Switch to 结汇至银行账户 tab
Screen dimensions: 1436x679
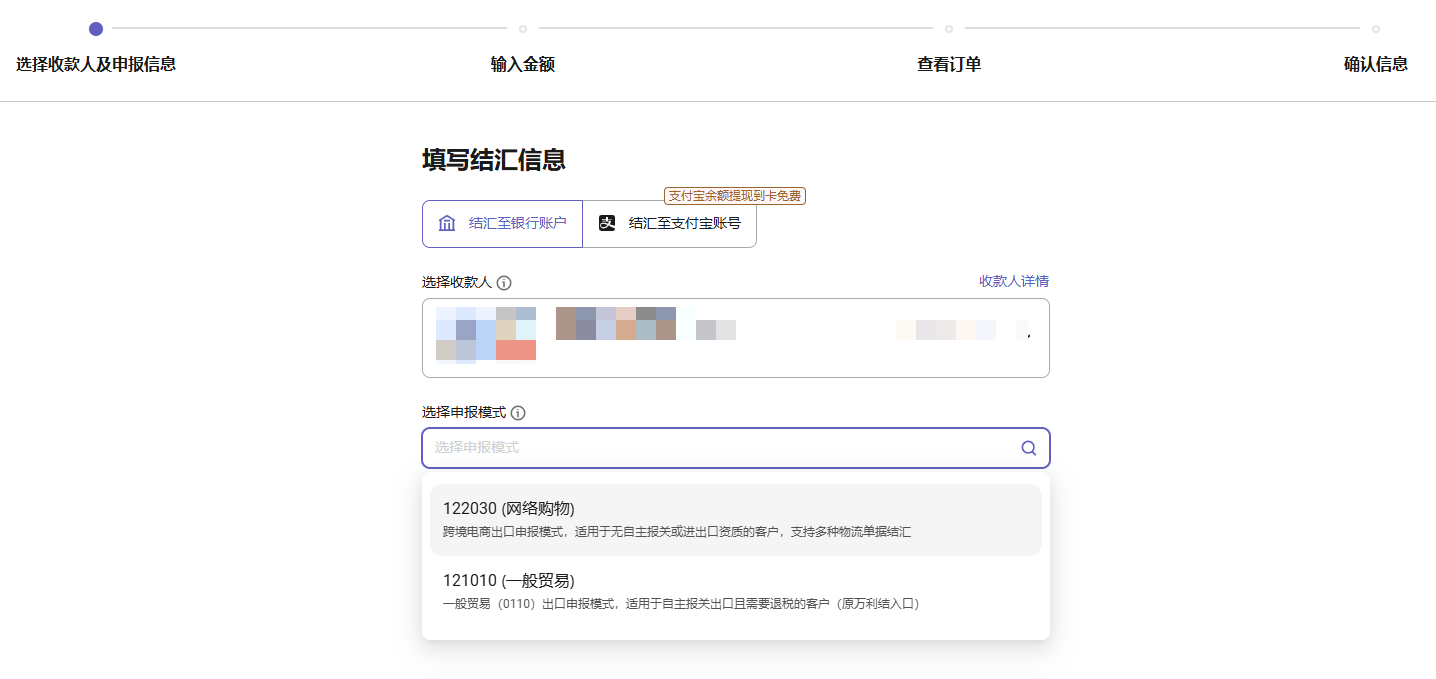502,223
